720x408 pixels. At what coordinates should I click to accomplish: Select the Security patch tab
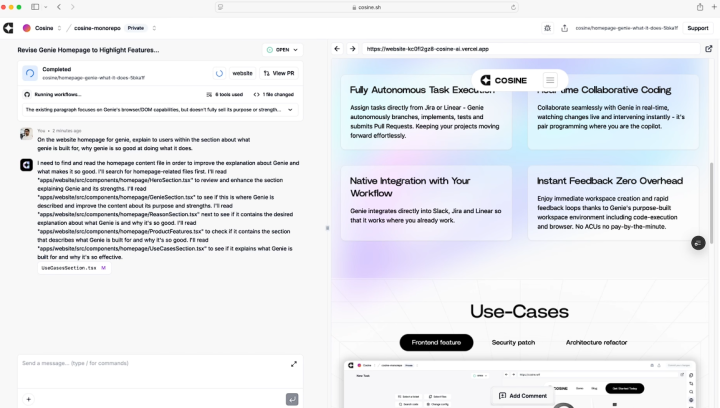(x=513, y=342)
